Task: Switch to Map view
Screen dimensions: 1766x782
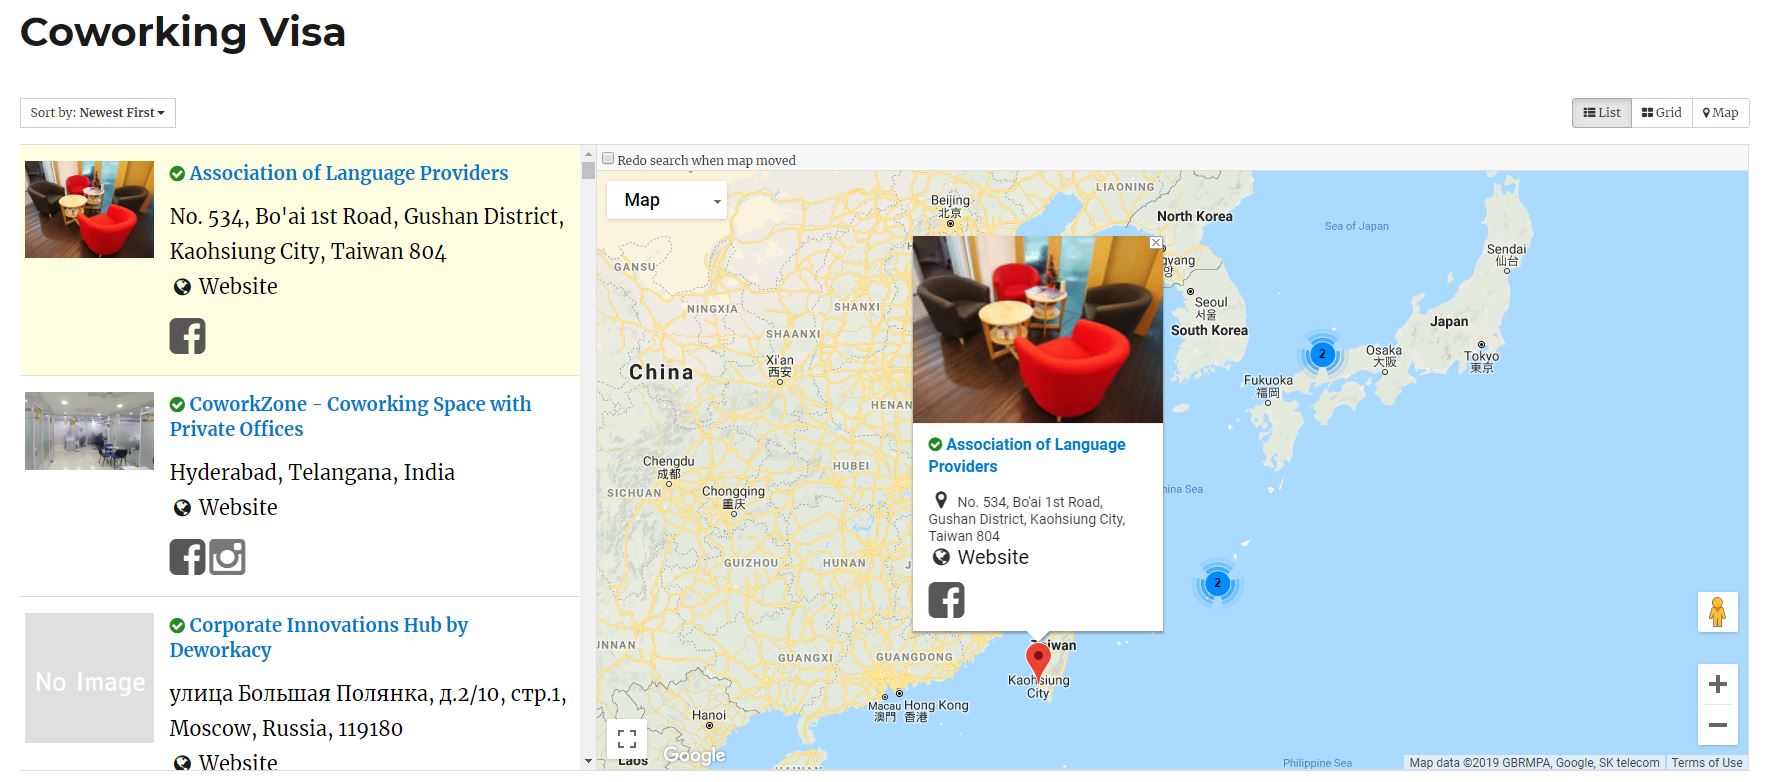Action: pyautogui.click(x=1721, y=113)
